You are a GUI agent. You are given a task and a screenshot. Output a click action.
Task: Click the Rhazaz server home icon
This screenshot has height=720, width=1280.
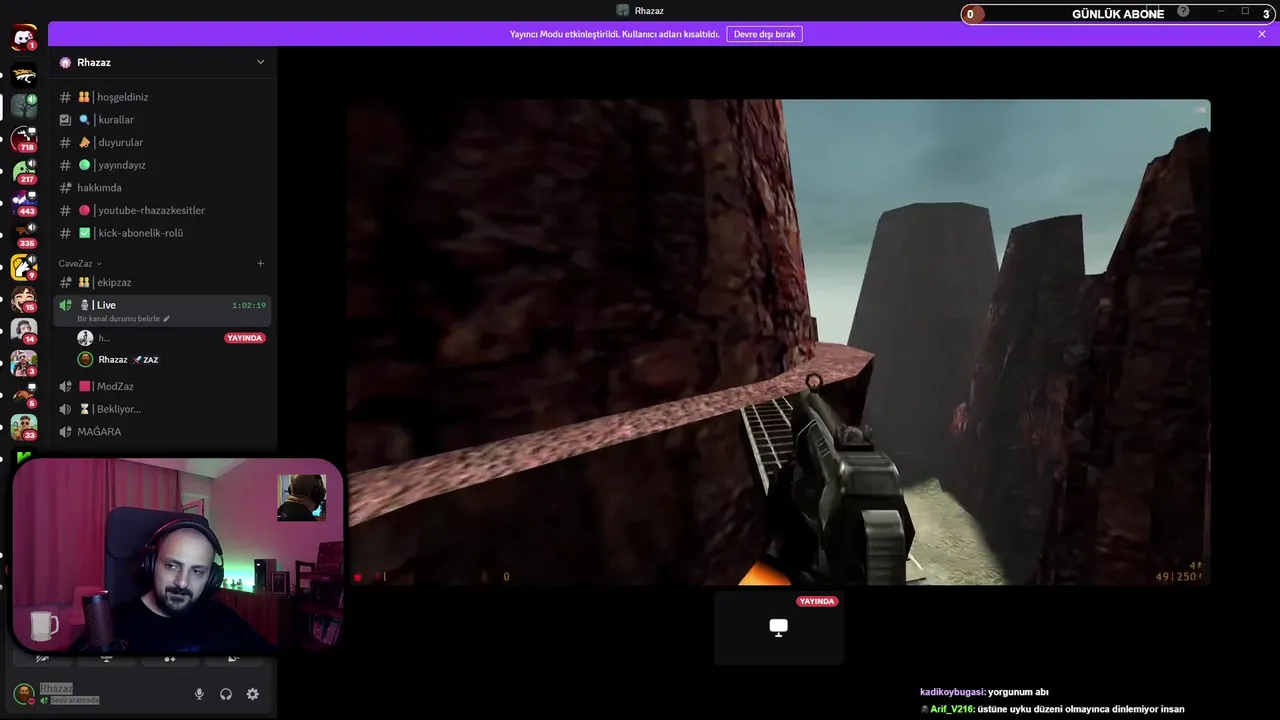(66, 62)
